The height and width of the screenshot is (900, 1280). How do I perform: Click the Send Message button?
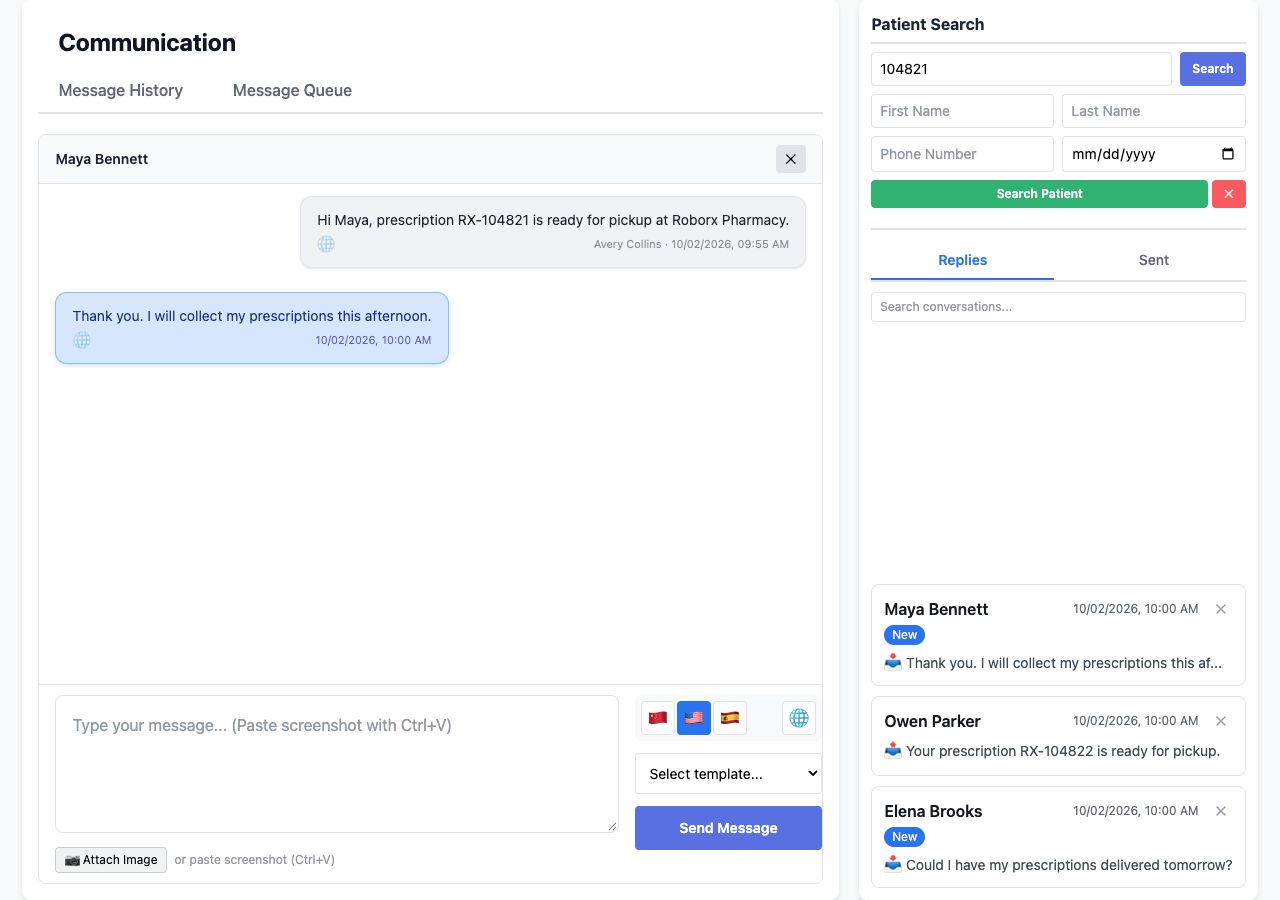728,828
